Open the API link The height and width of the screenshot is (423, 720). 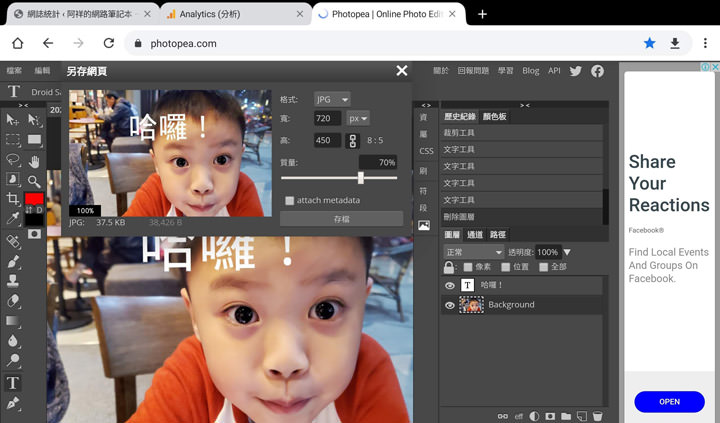click(554, 71)
